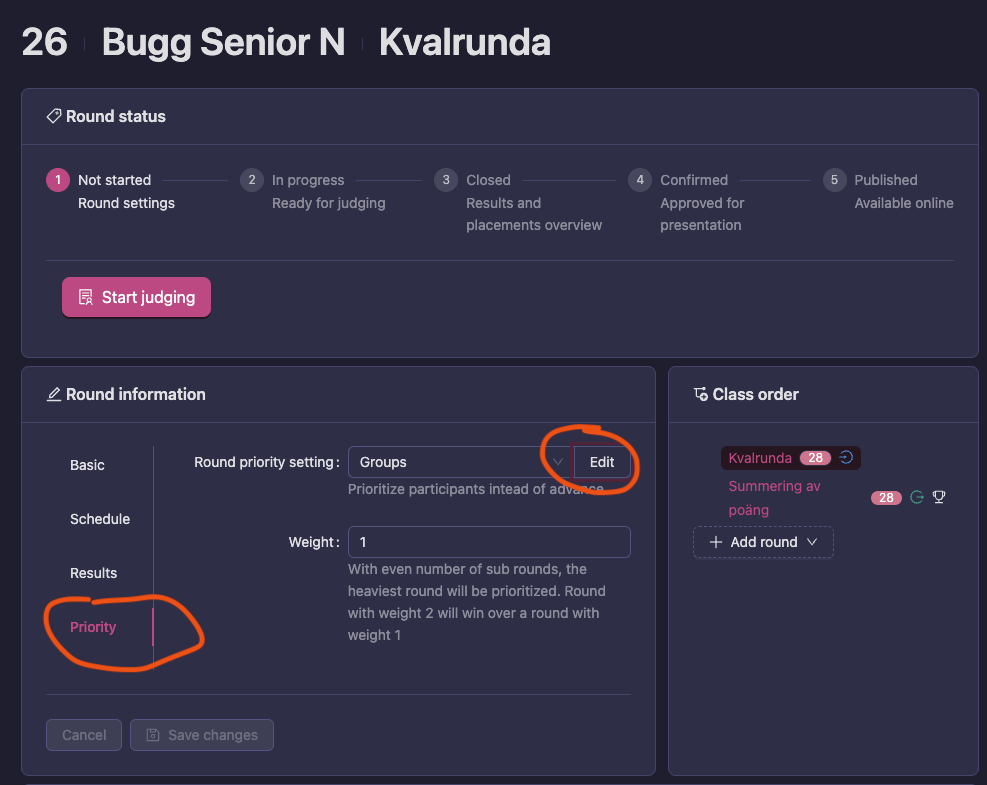
Task: Click the step 2 In progress circle
Action: pos(252,180)
